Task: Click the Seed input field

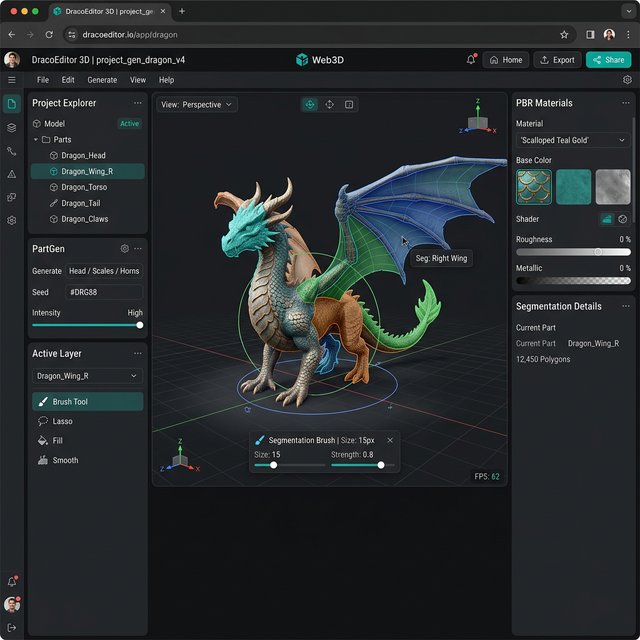Action: [104, 292]
